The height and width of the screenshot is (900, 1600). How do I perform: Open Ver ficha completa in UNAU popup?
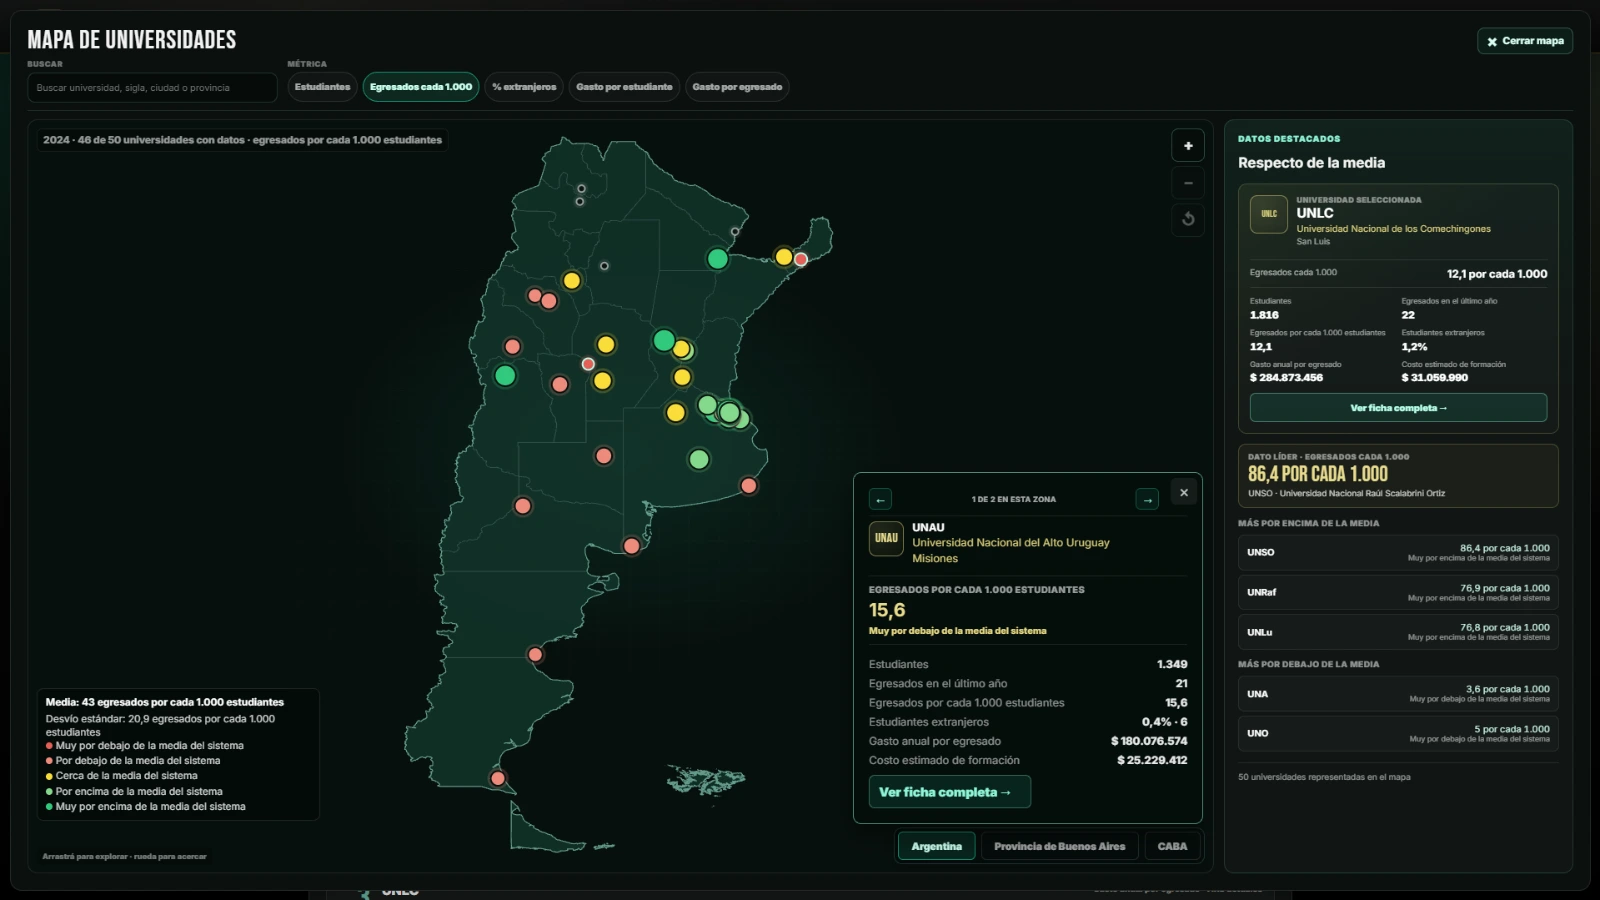pos(949,792)
